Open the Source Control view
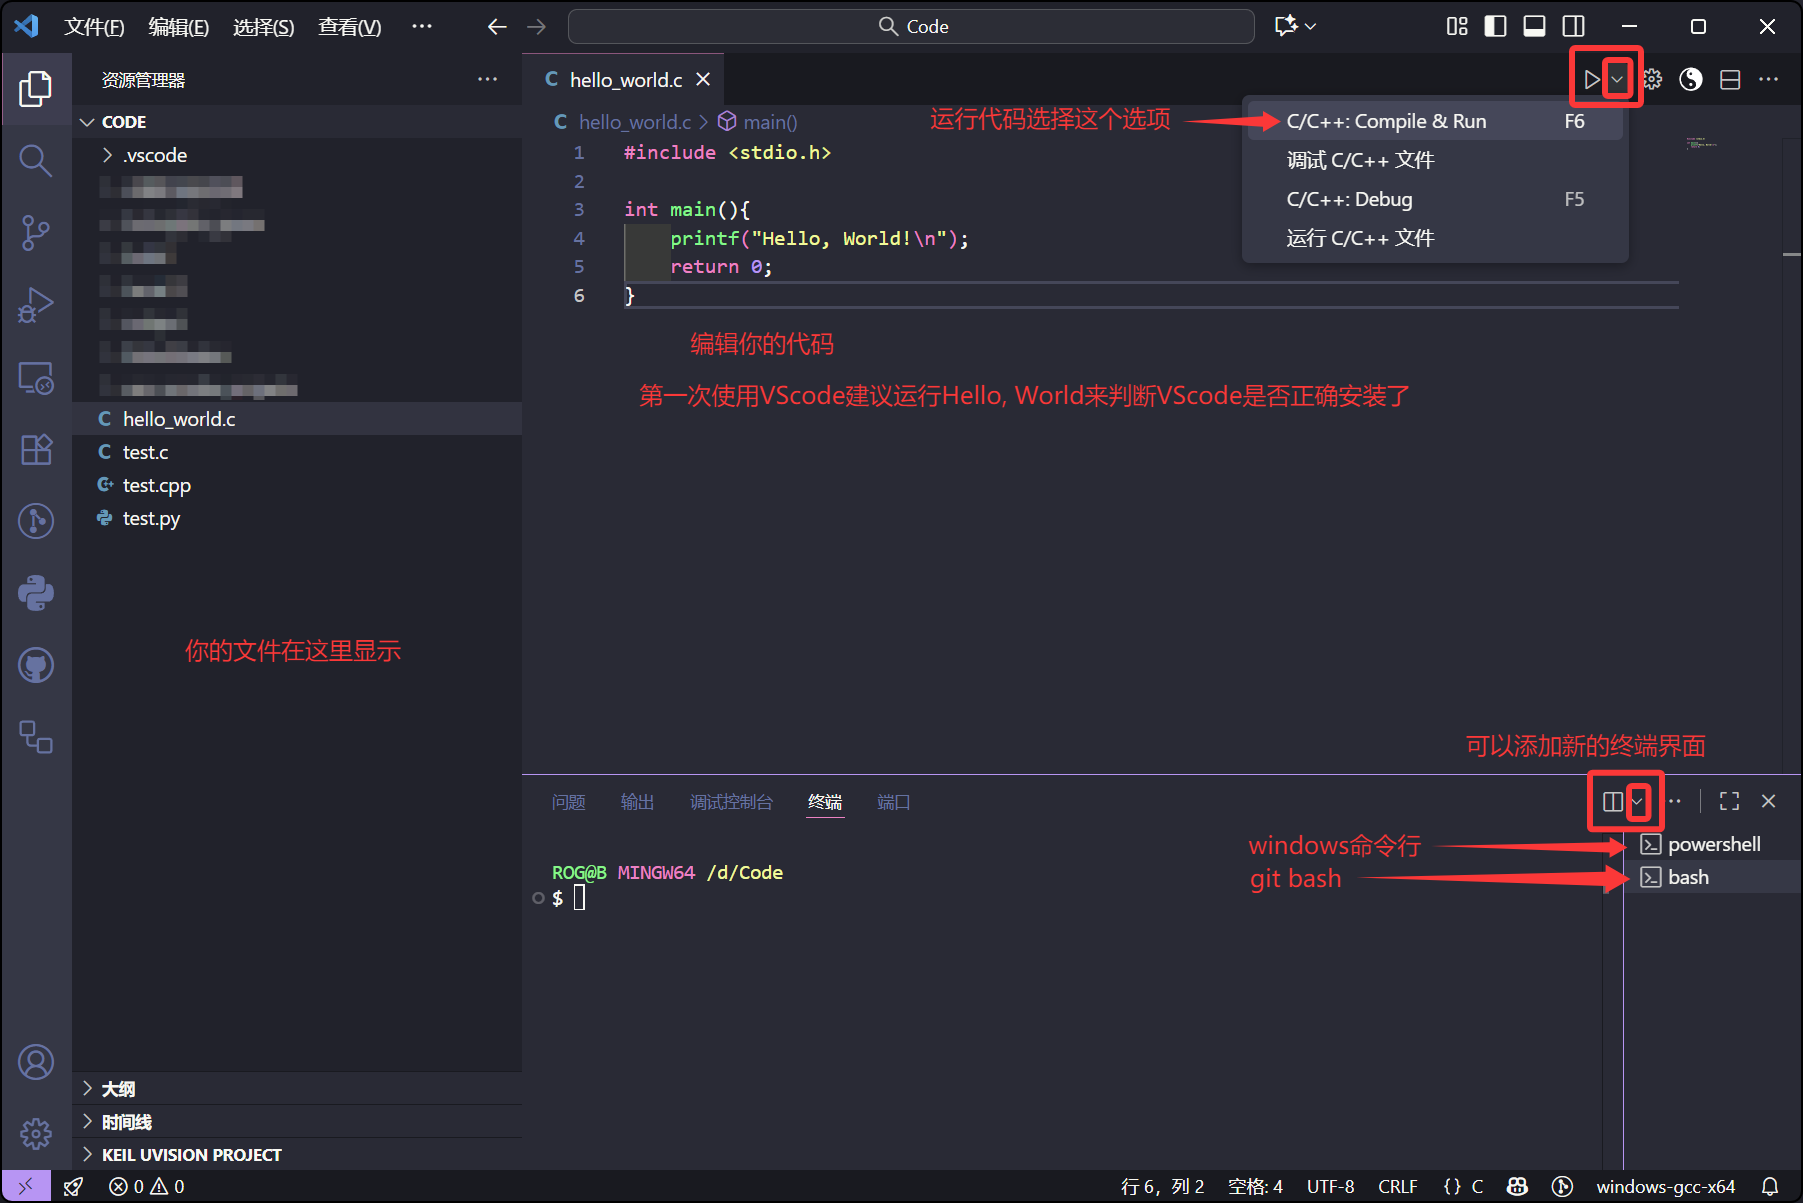This screenshot has height=1203, width=1803. (x=36, y=232)
